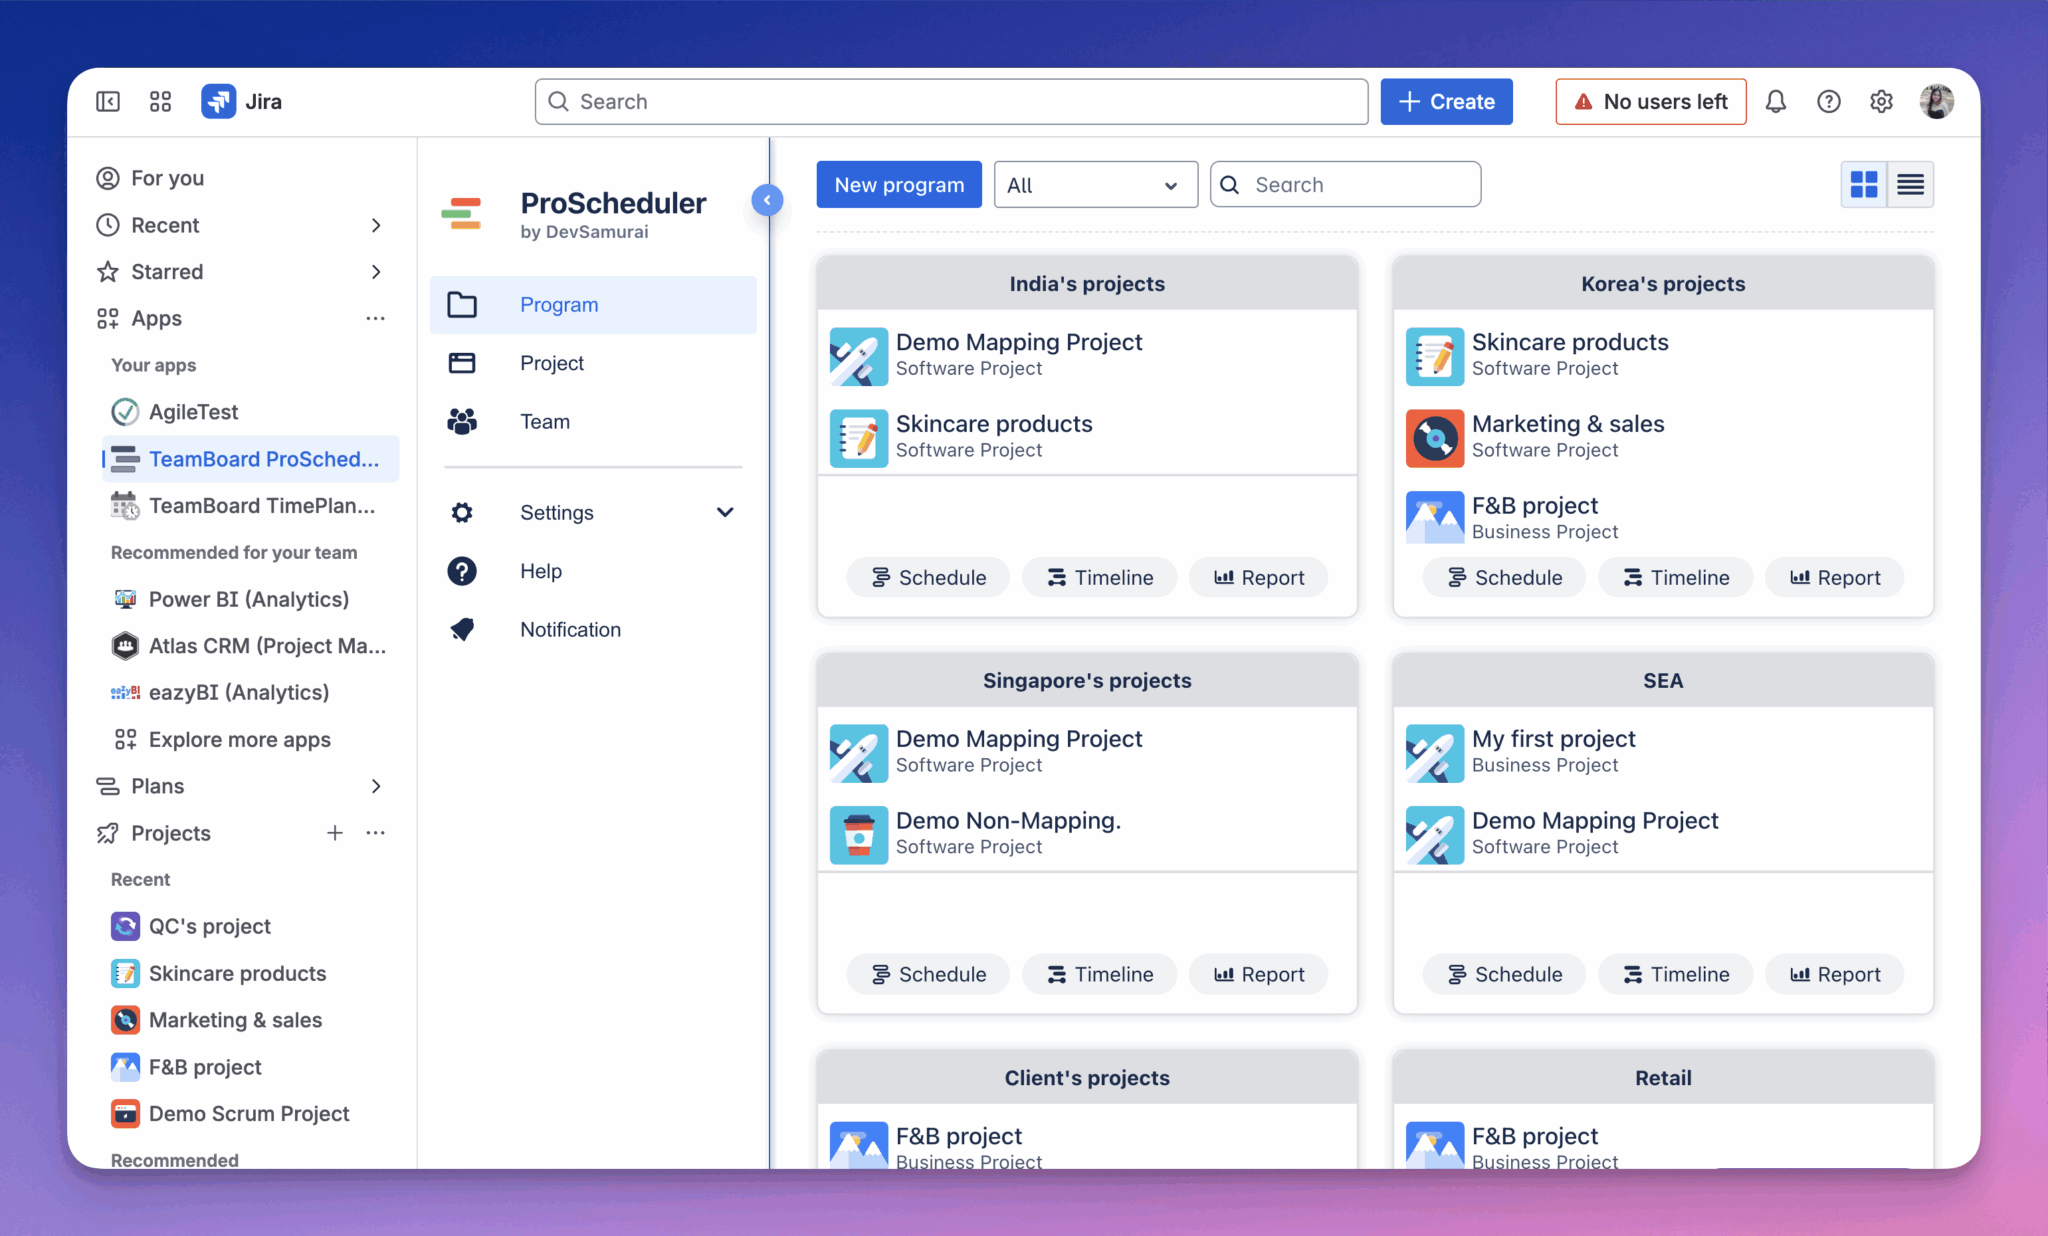Open QC's project in sidebar
The height and width of the screenshot is (1236, 2048).
[x=250, y=926]
